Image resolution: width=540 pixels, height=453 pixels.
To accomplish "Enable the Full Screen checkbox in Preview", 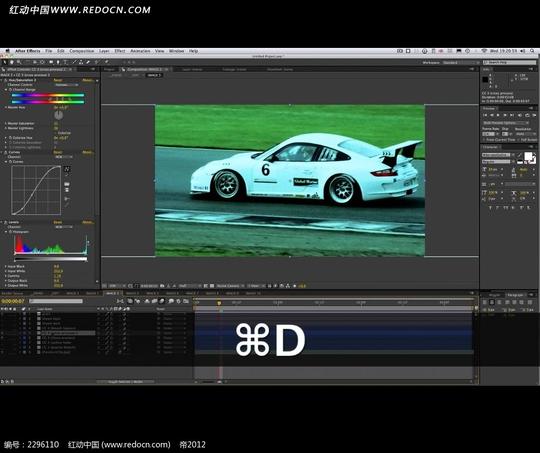I will coord(519,140).
